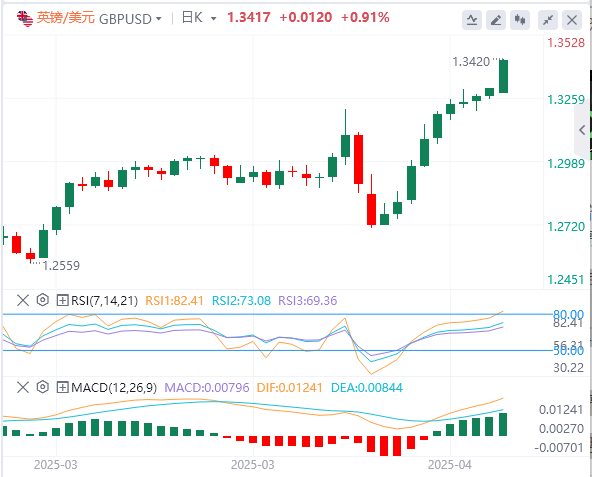Viewport: 592px width, 477px height.
Task: Click the RSI3:69.36 value
Action: (308, 301)
